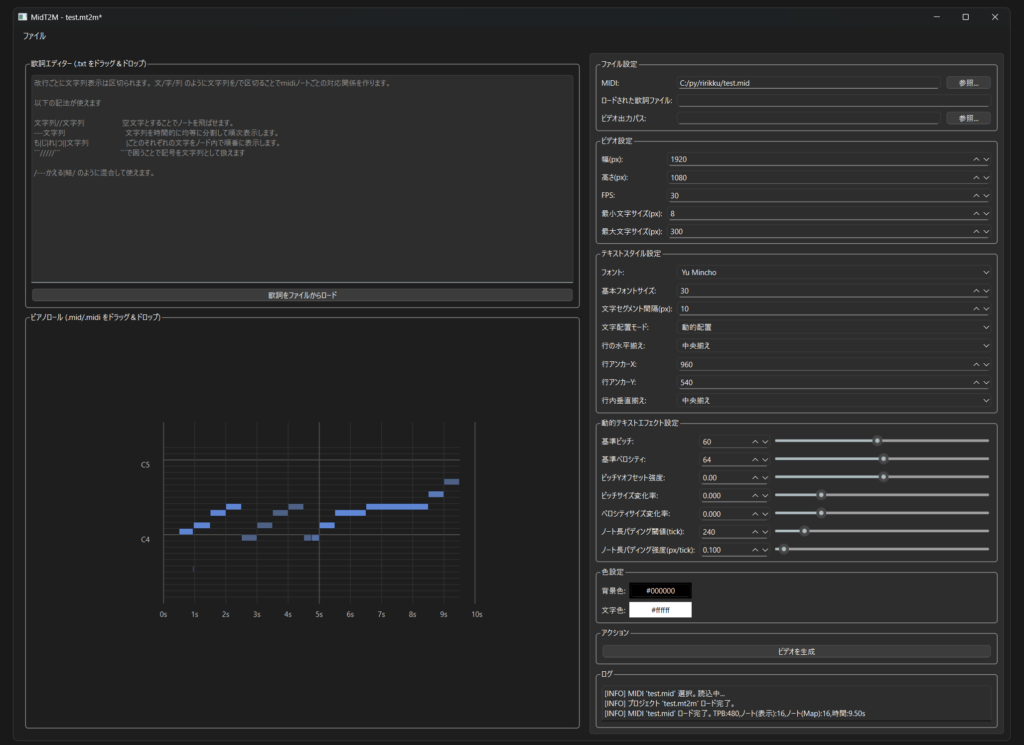Raise FPS value with the up arrow

975,195
